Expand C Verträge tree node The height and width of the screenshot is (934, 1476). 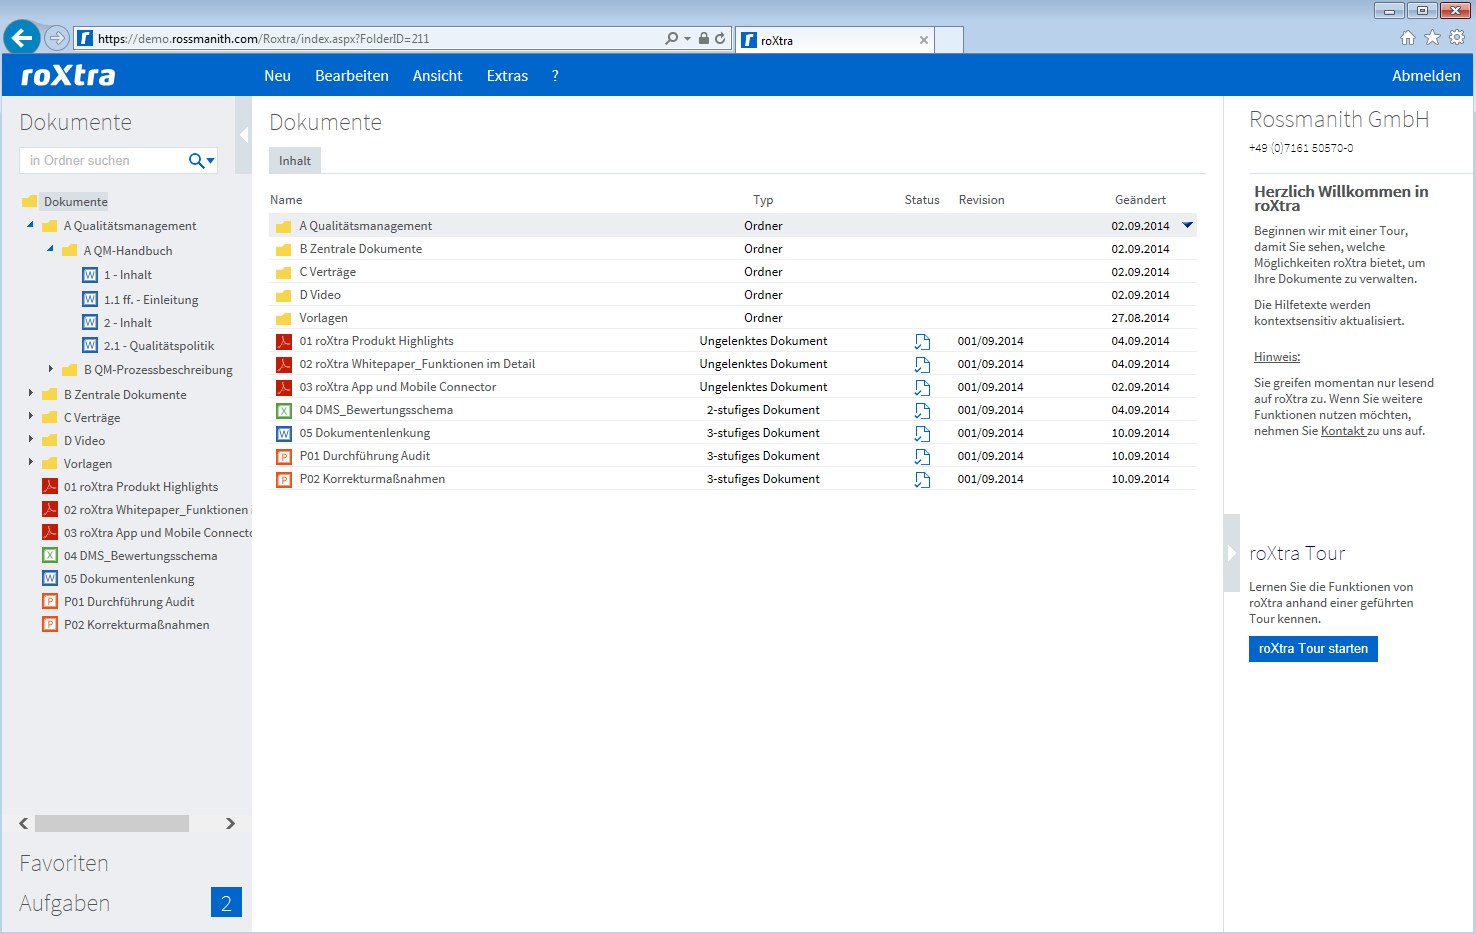click(x=31, y=416)
